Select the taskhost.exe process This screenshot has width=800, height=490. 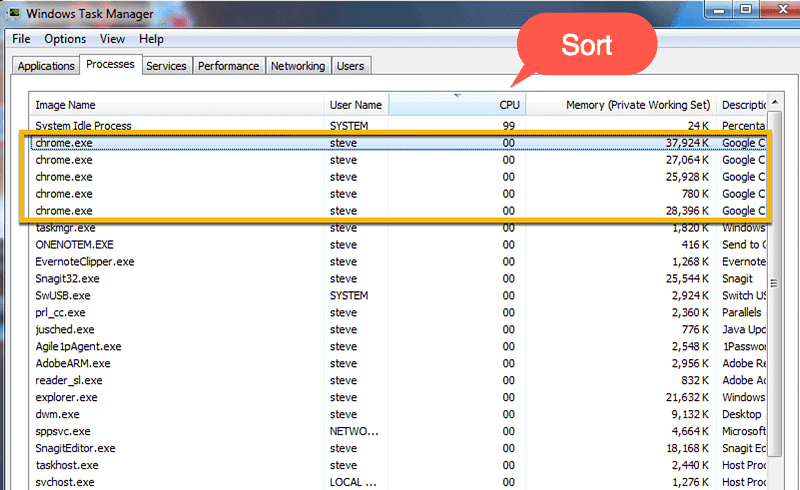(x=398, y=465)
